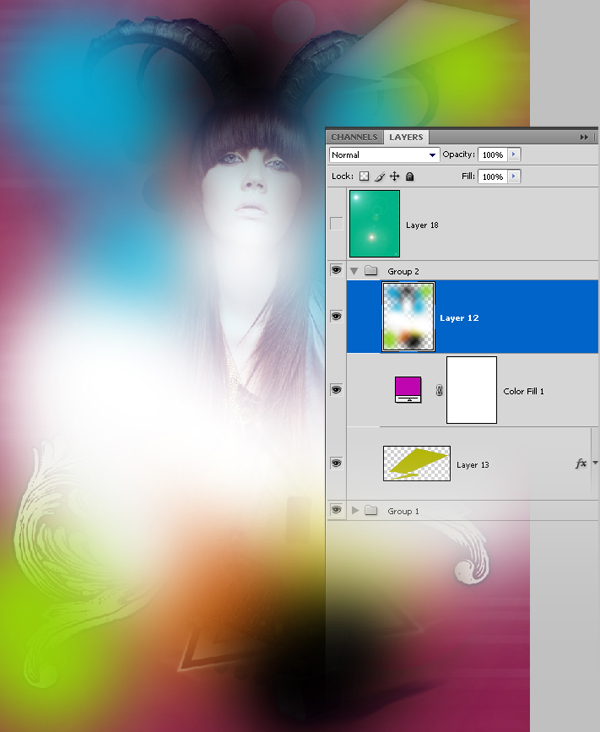
Task: Show Layer 18 via its visibility box
Action: point(336,224)
